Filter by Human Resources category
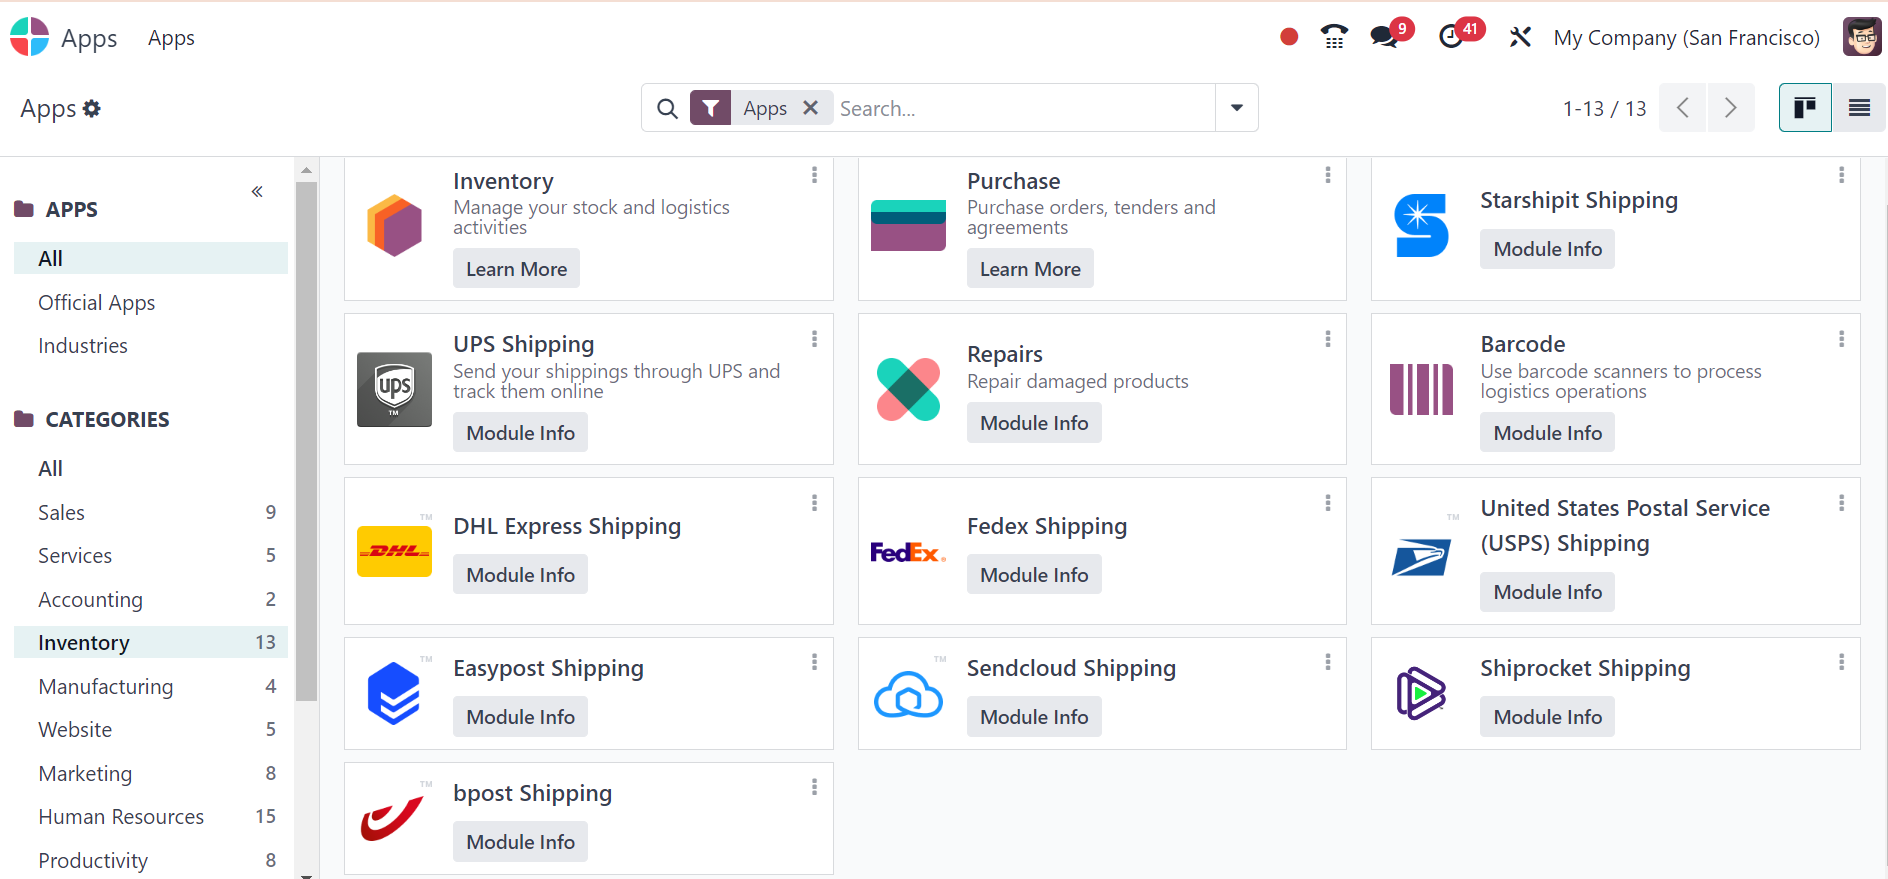The height and width of the screenshot is (879, 1888). [x=151, y=816]
